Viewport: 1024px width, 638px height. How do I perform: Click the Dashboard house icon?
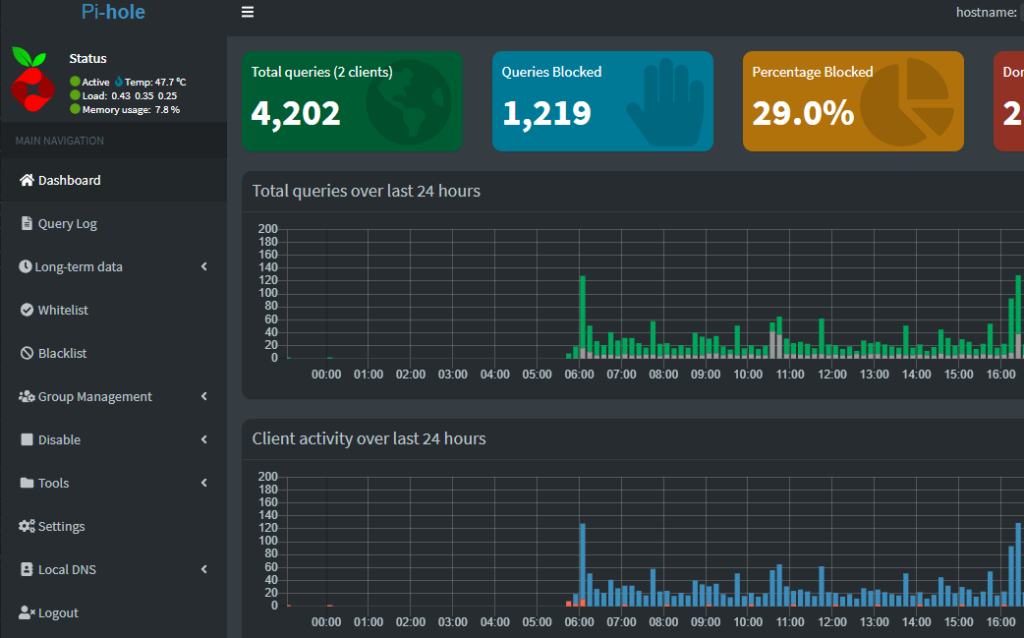tap(27, 181)
